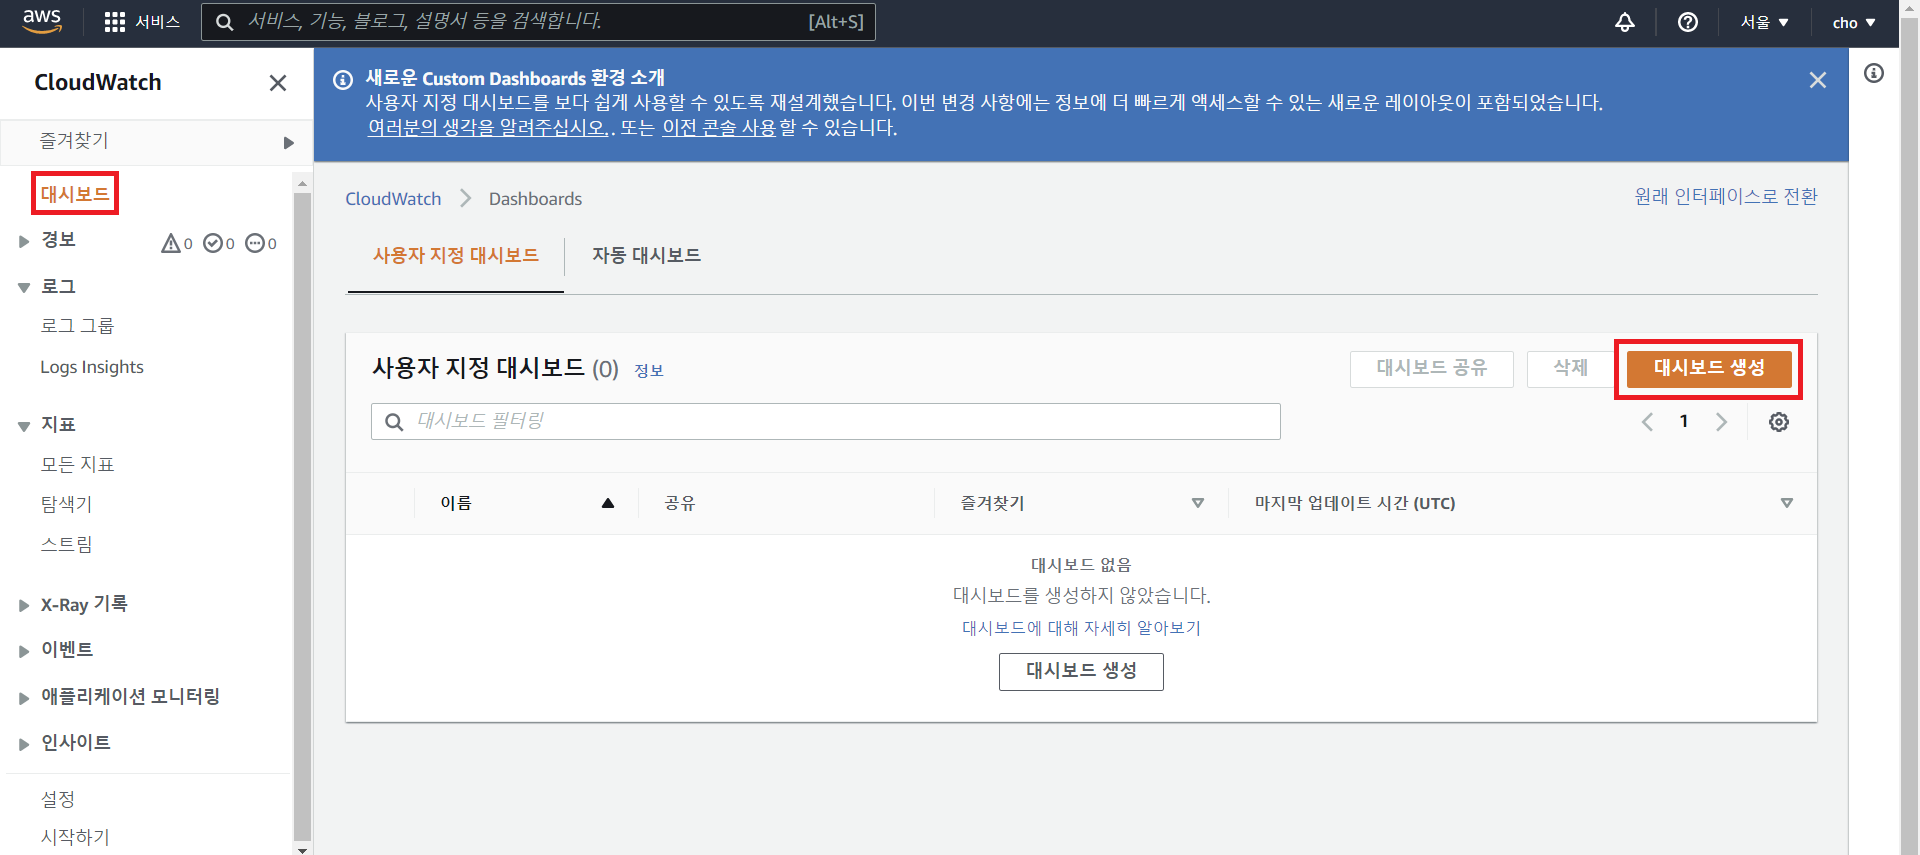Click the banner info circle icon
1920x855 pixels.
tap(343, 80)
